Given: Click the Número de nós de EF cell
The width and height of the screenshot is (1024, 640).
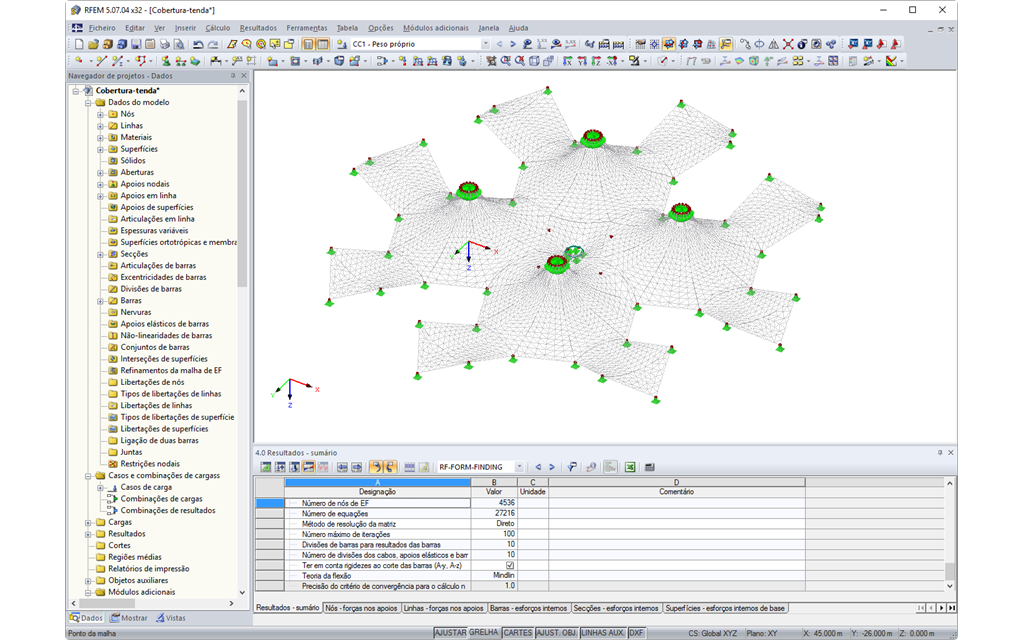Looking at the screenshot, I should pyautogui.click(x=377, y=503).
